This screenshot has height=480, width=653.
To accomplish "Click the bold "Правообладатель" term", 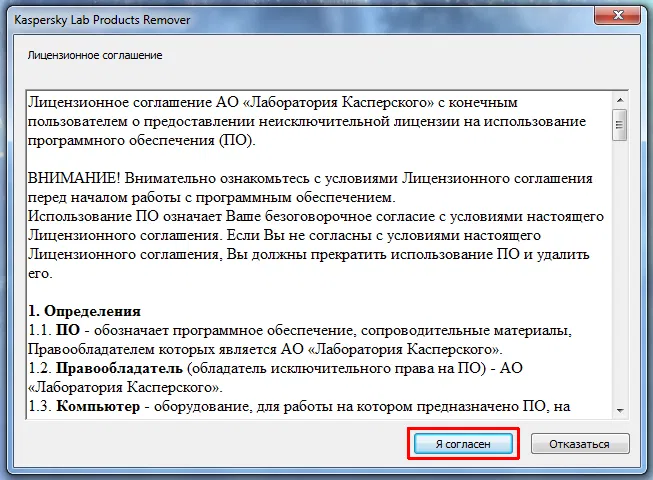I will (x=119, y=368).
